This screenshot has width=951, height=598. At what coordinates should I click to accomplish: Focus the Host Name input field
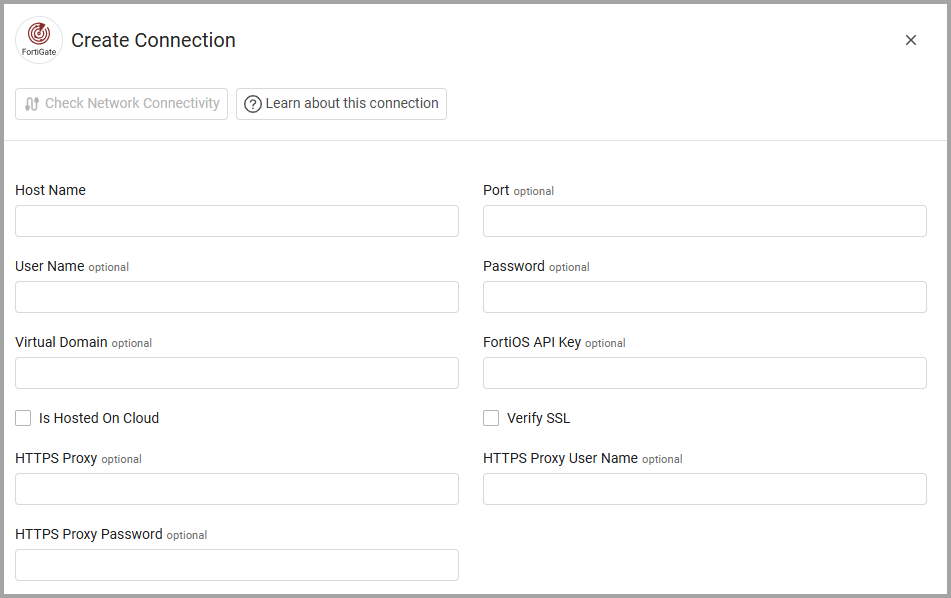(237, 221)
